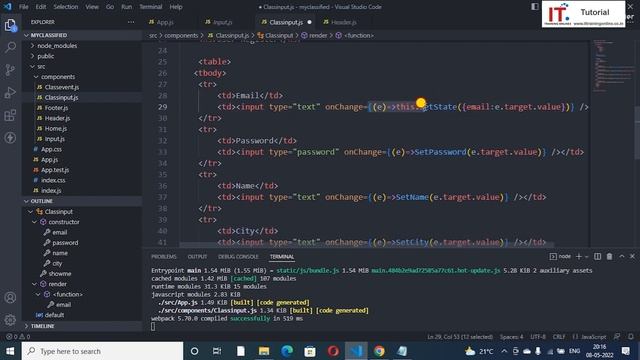Open feedback icon in status bar

point(617,337)
